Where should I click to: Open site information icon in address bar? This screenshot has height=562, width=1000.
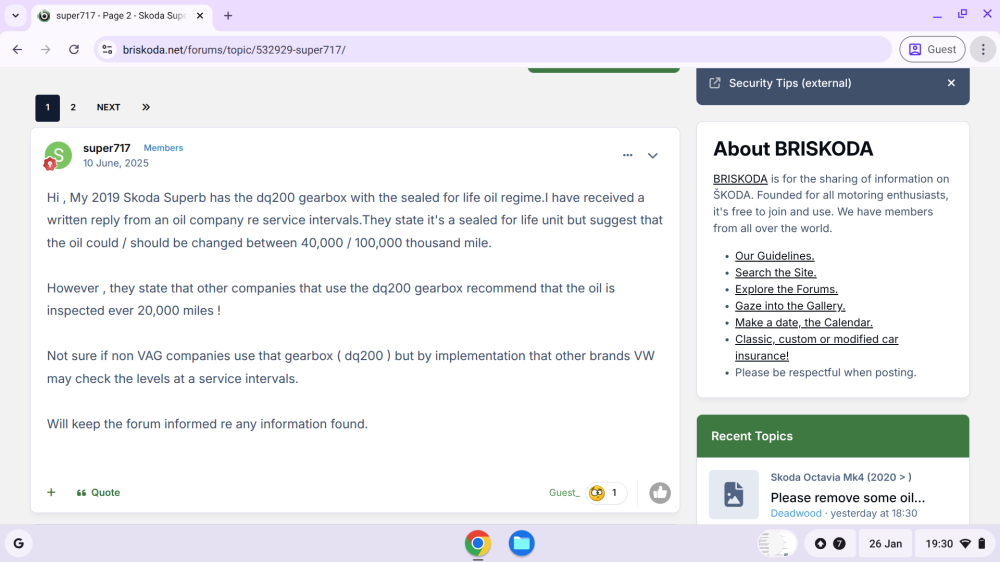coord(107,49)
